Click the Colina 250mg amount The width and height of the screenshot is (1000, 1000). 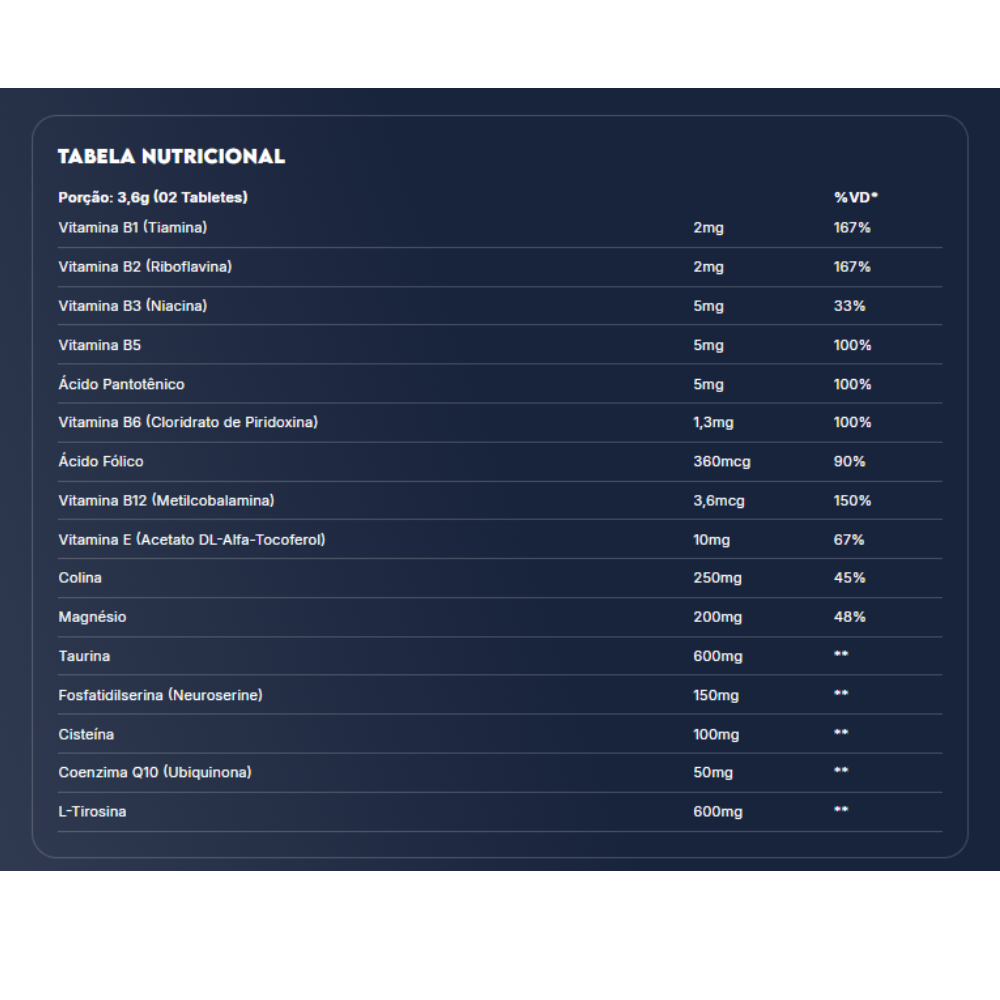click(717, 578)
